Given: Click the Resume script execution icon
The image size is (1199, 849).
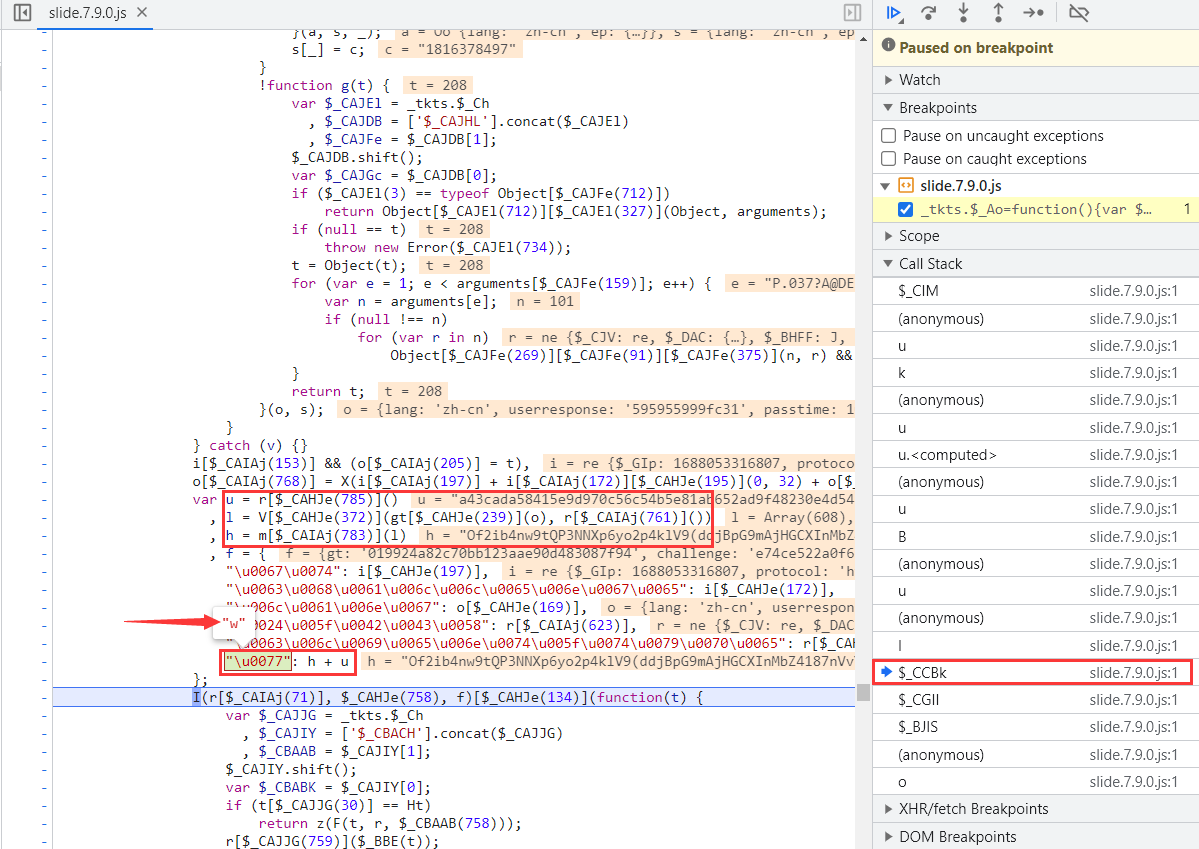Looking at the screenshot, I should click(x=894, y=13).
